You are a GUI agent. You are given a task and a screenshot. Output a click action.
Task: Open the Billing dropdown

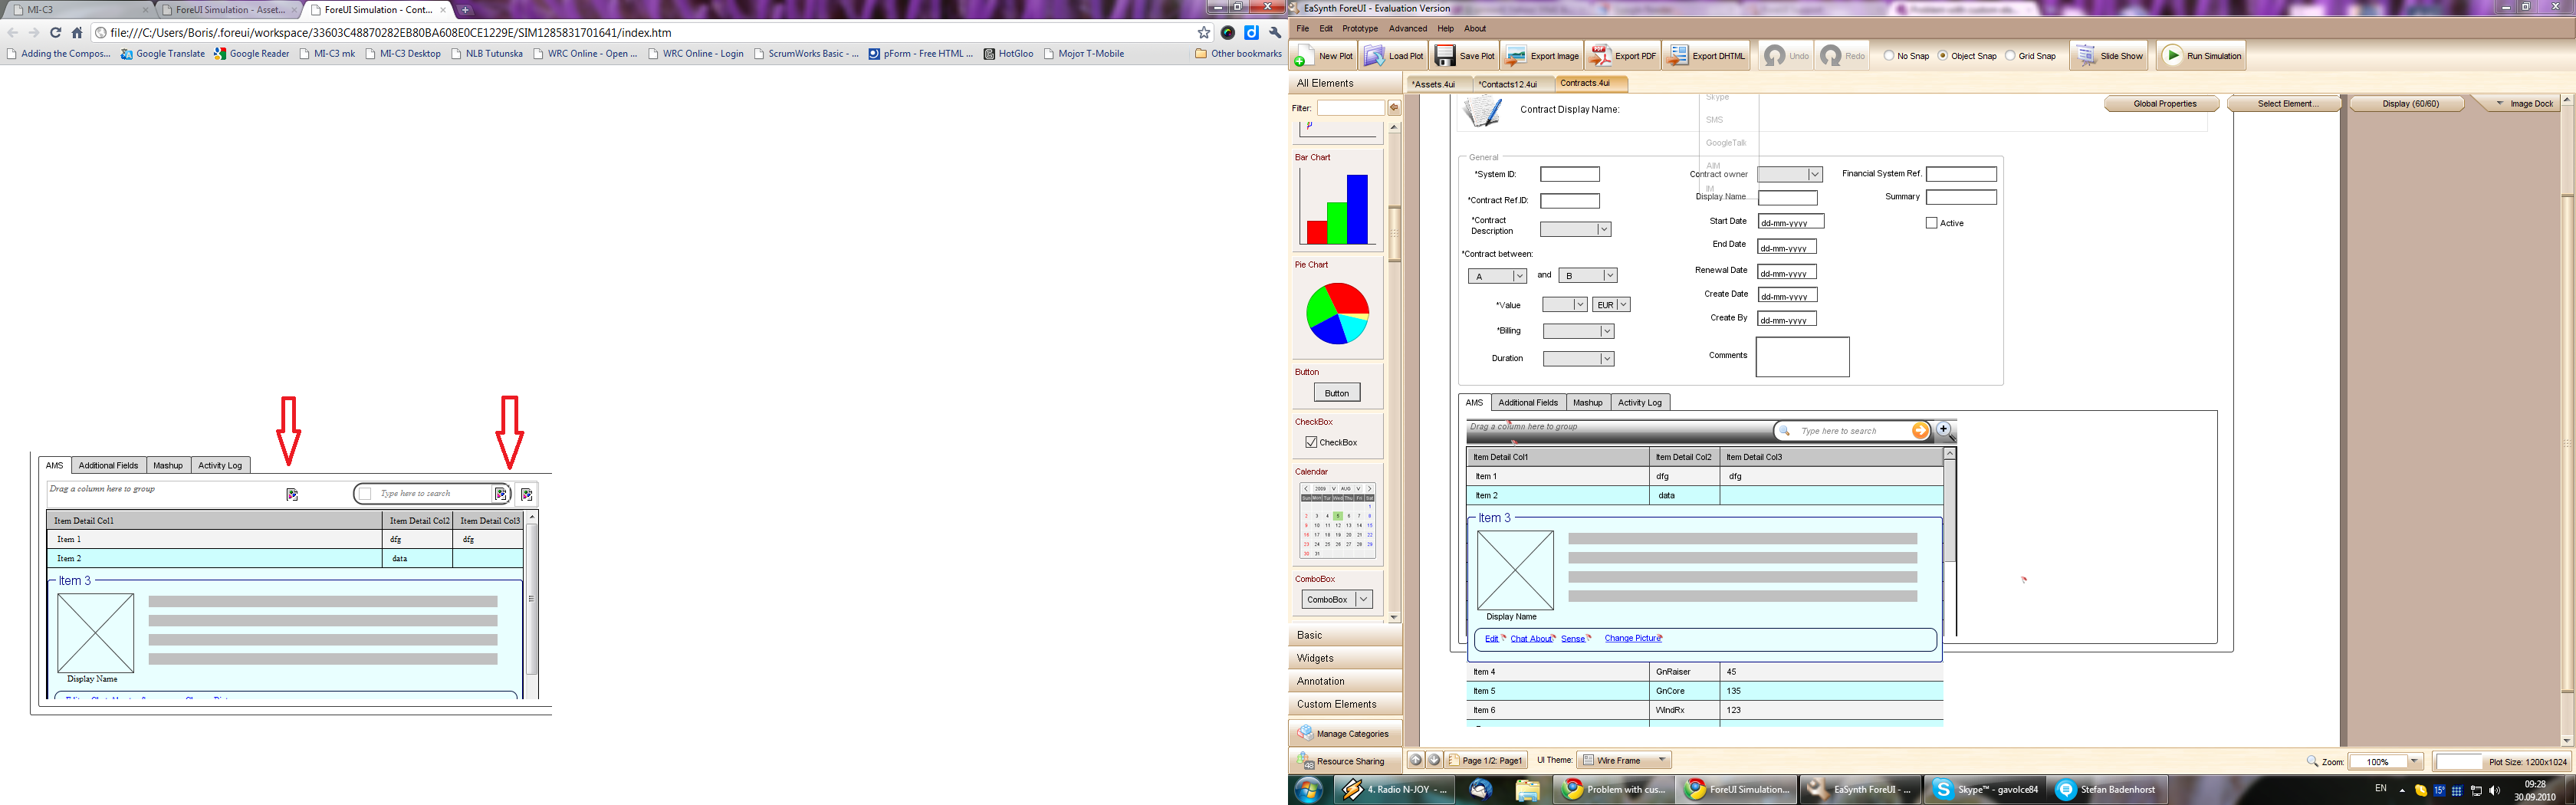pyautogui.click(x=1578, y=331)
